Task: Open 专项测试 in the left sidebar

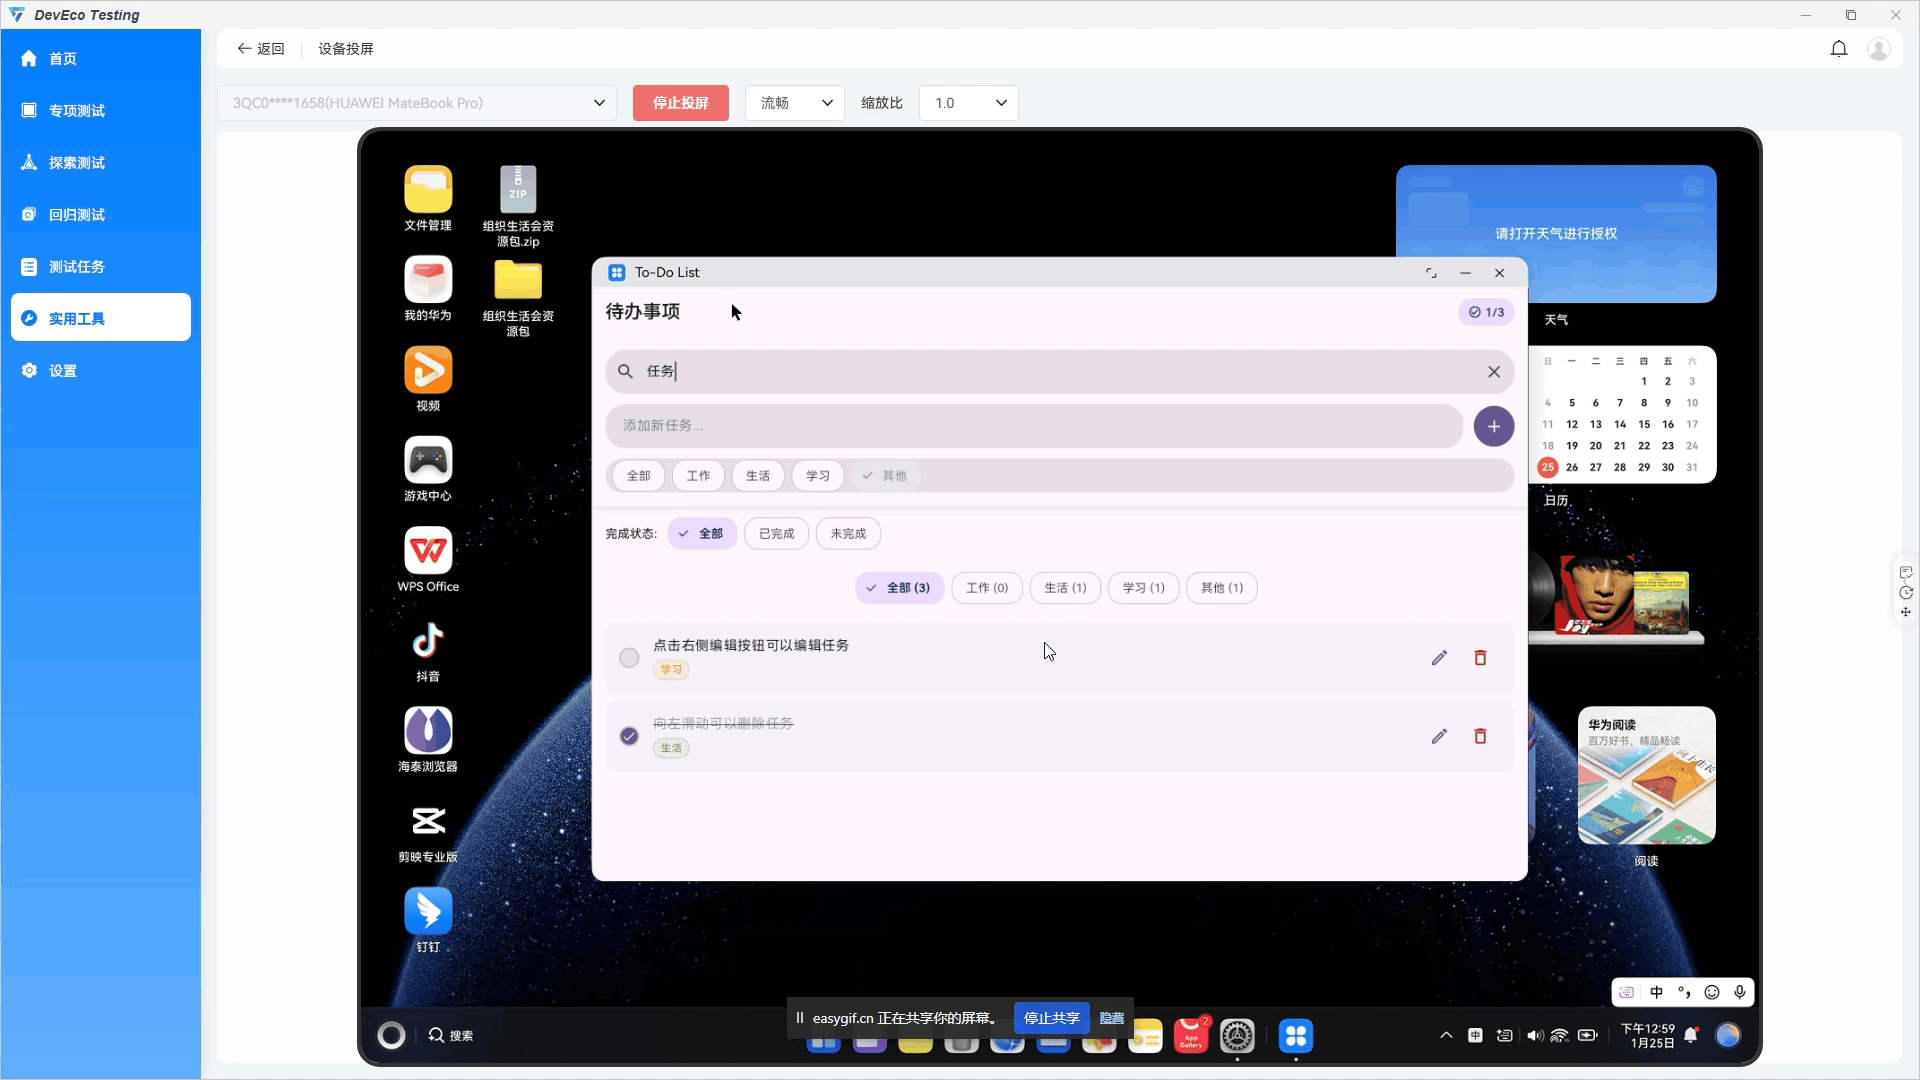Action: [77, 111]
